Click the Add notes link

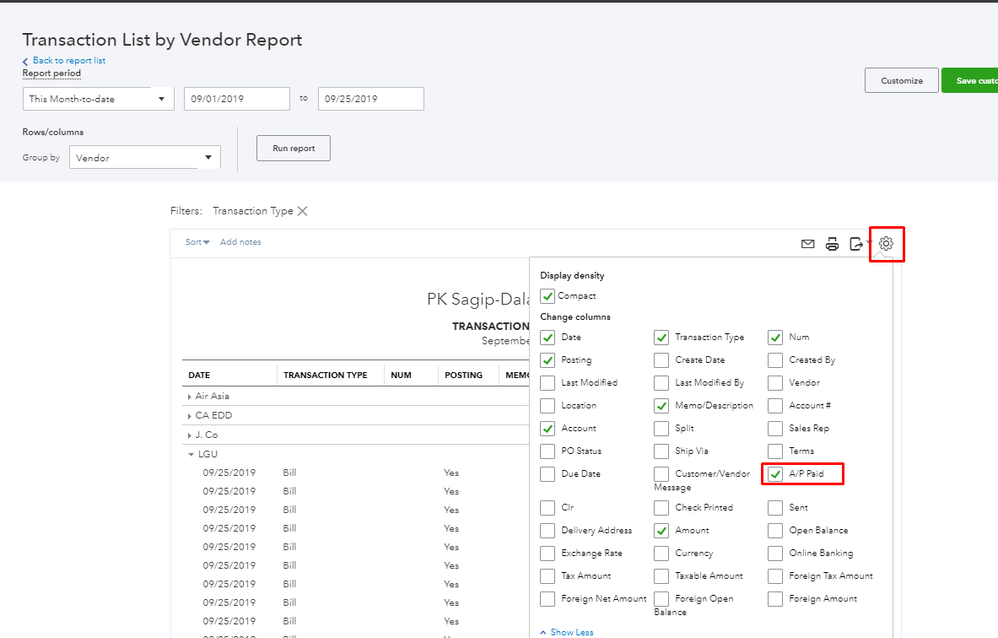click(x=240, y=242)
